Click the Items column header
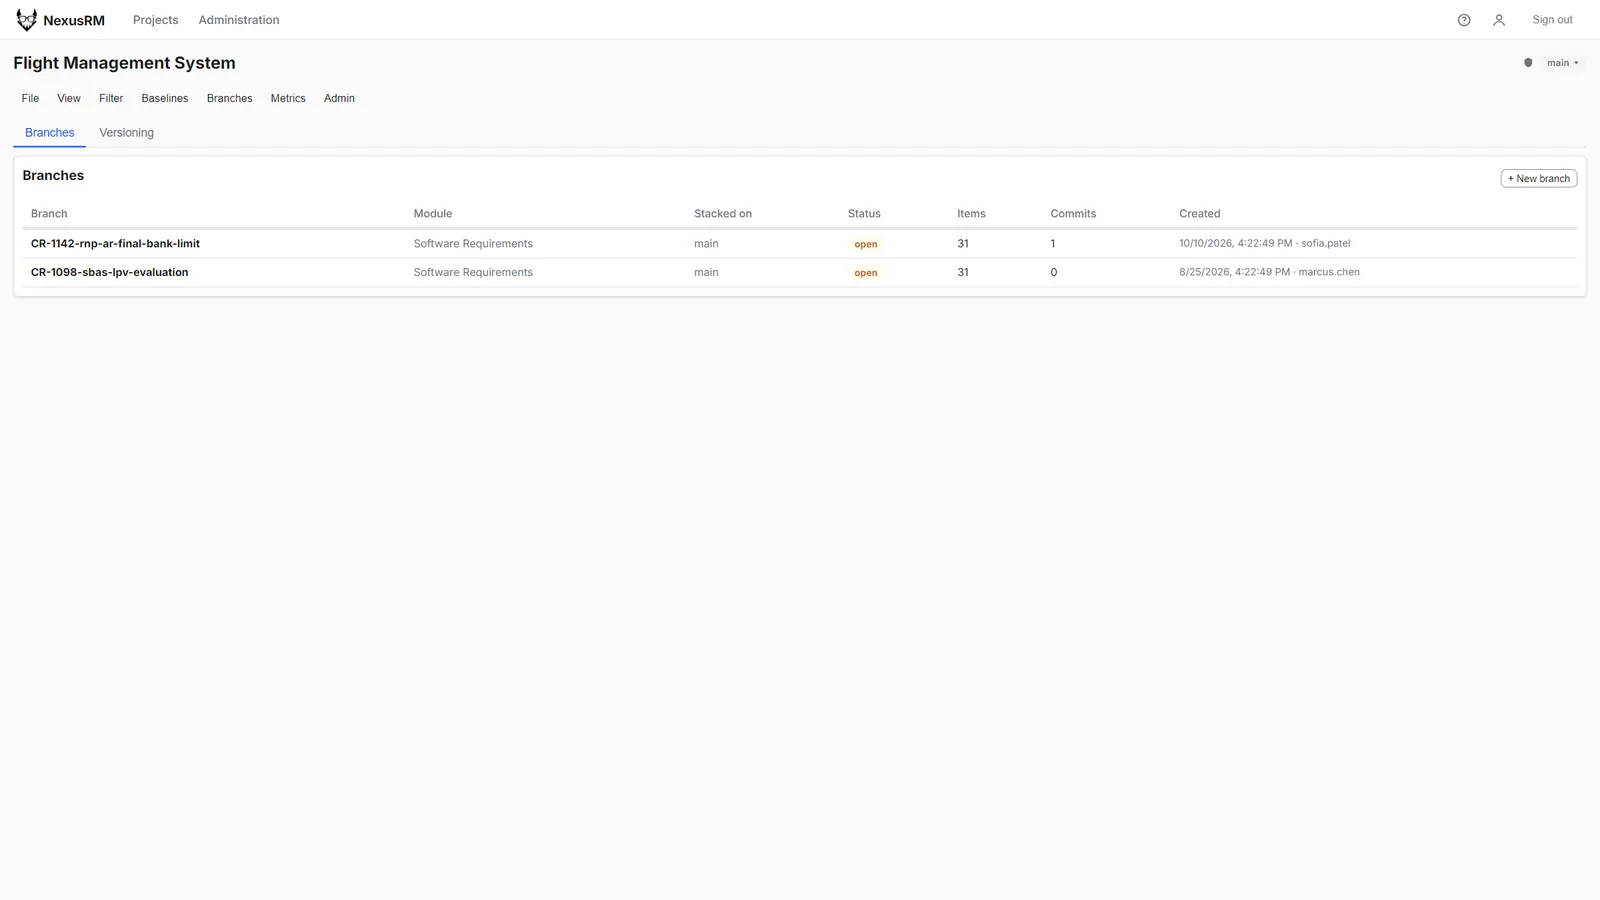The width and height of the screenshot is (1600, 900). pyautogui.click(x=971, y=214)
